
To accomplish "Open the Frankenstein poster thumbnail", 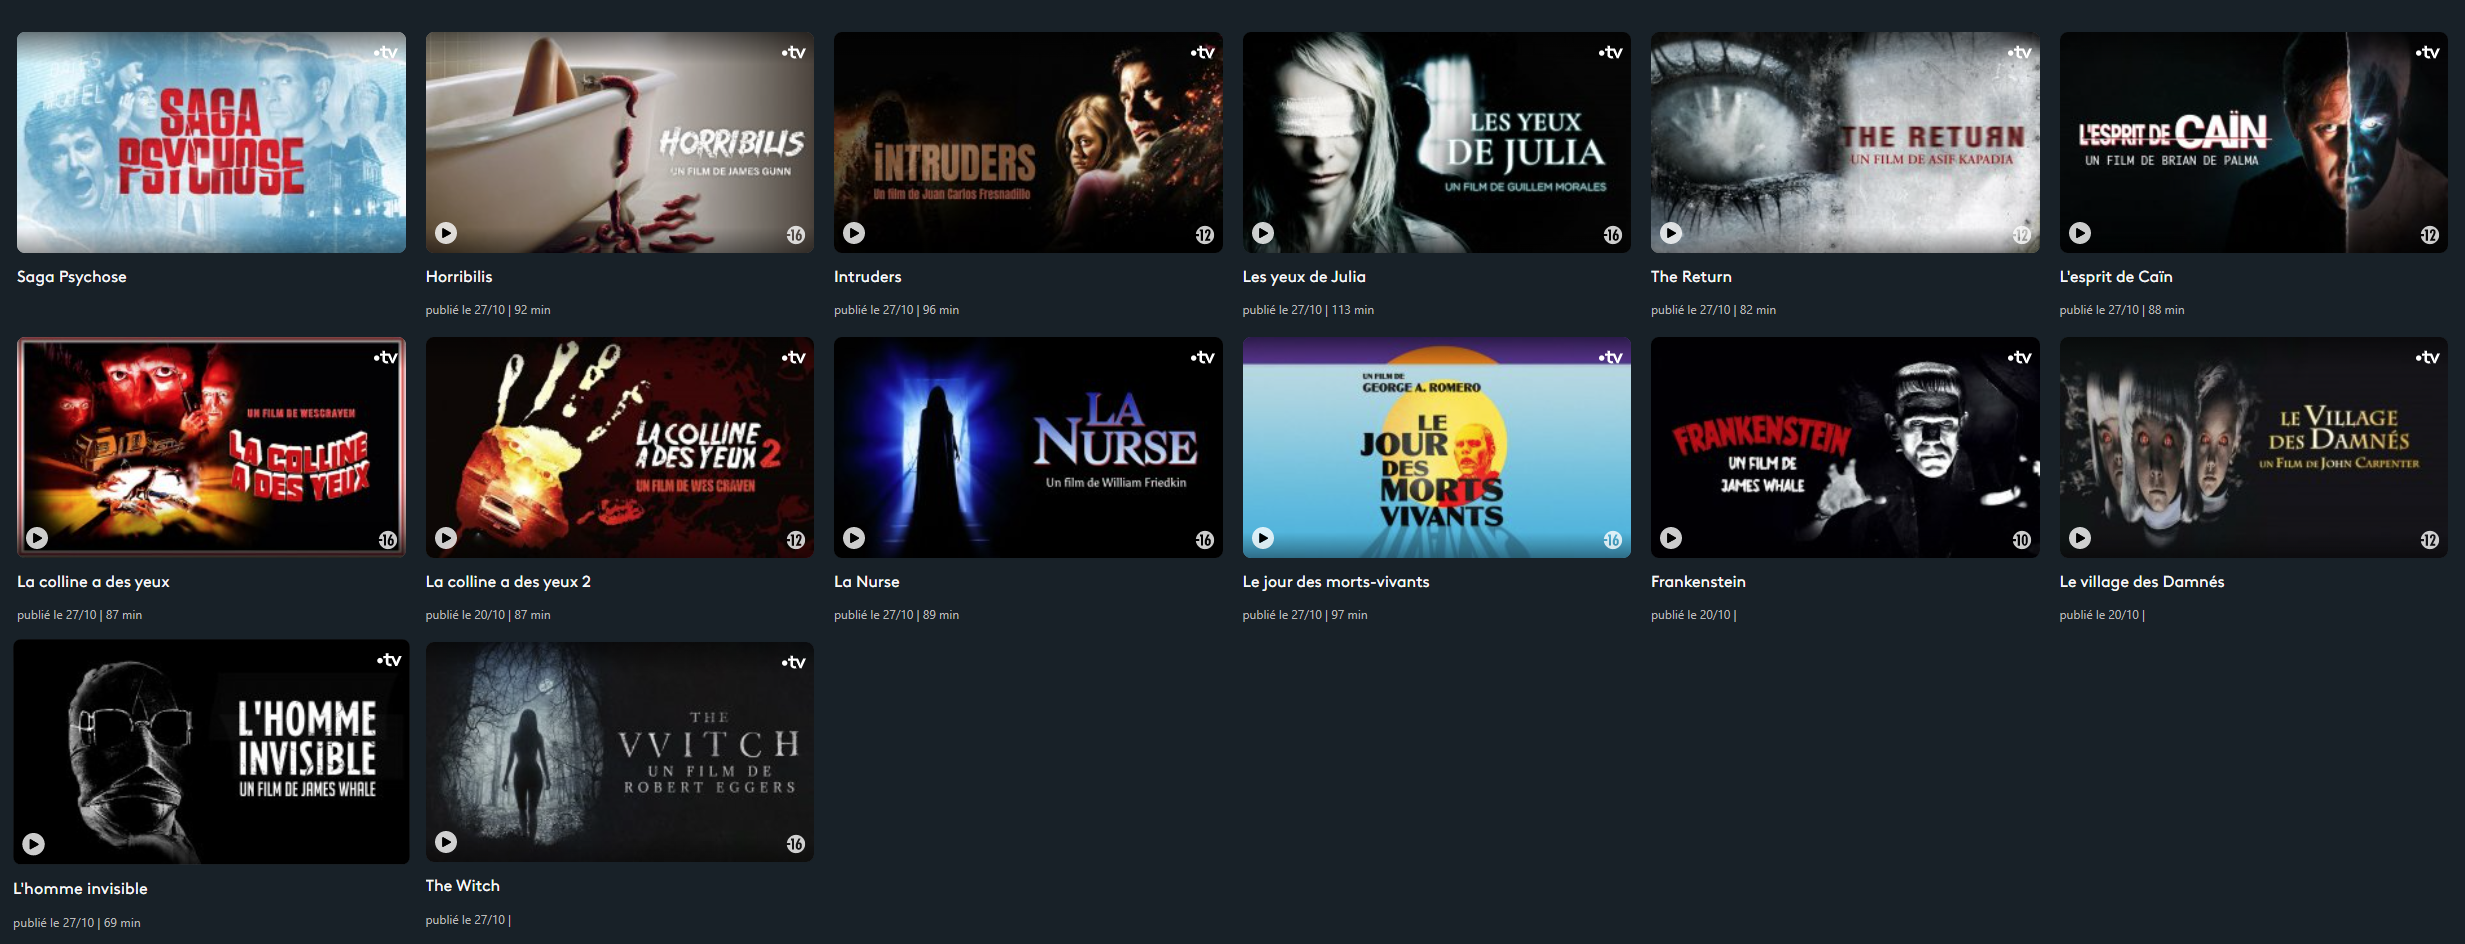I will (x=1845, y=447).
